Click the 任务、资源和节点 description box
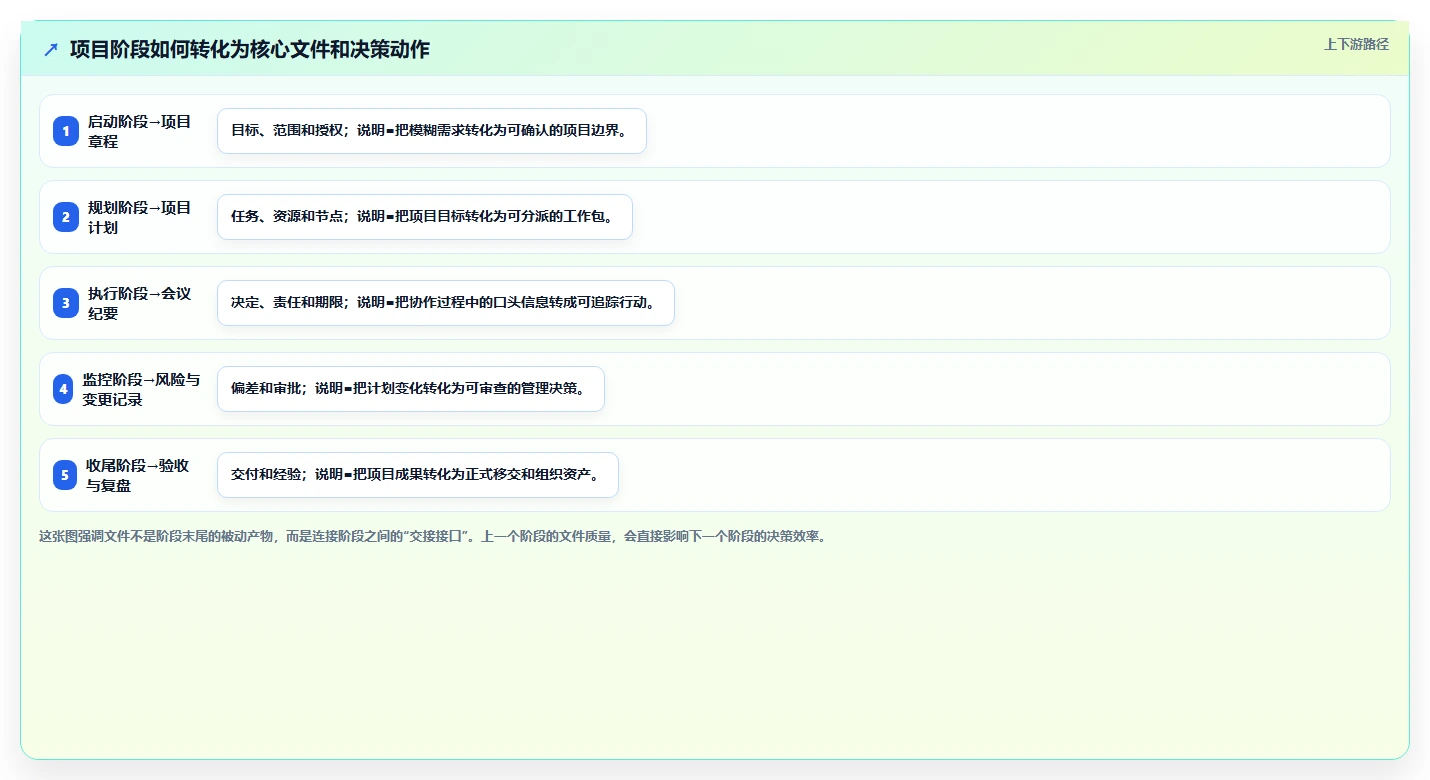The width and height of the screenshot is (1430, 780). (x=425, y=217)
